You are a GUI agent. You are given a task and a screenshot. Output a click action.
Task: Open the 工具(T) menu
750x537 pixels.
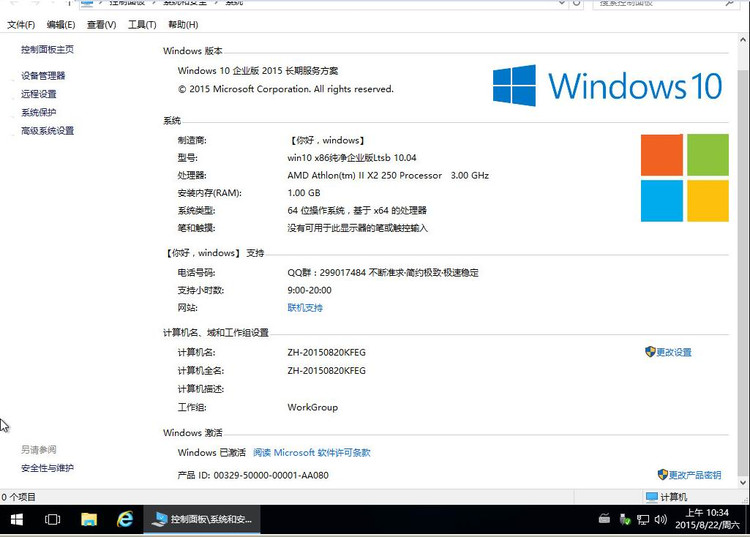(142, 24)
